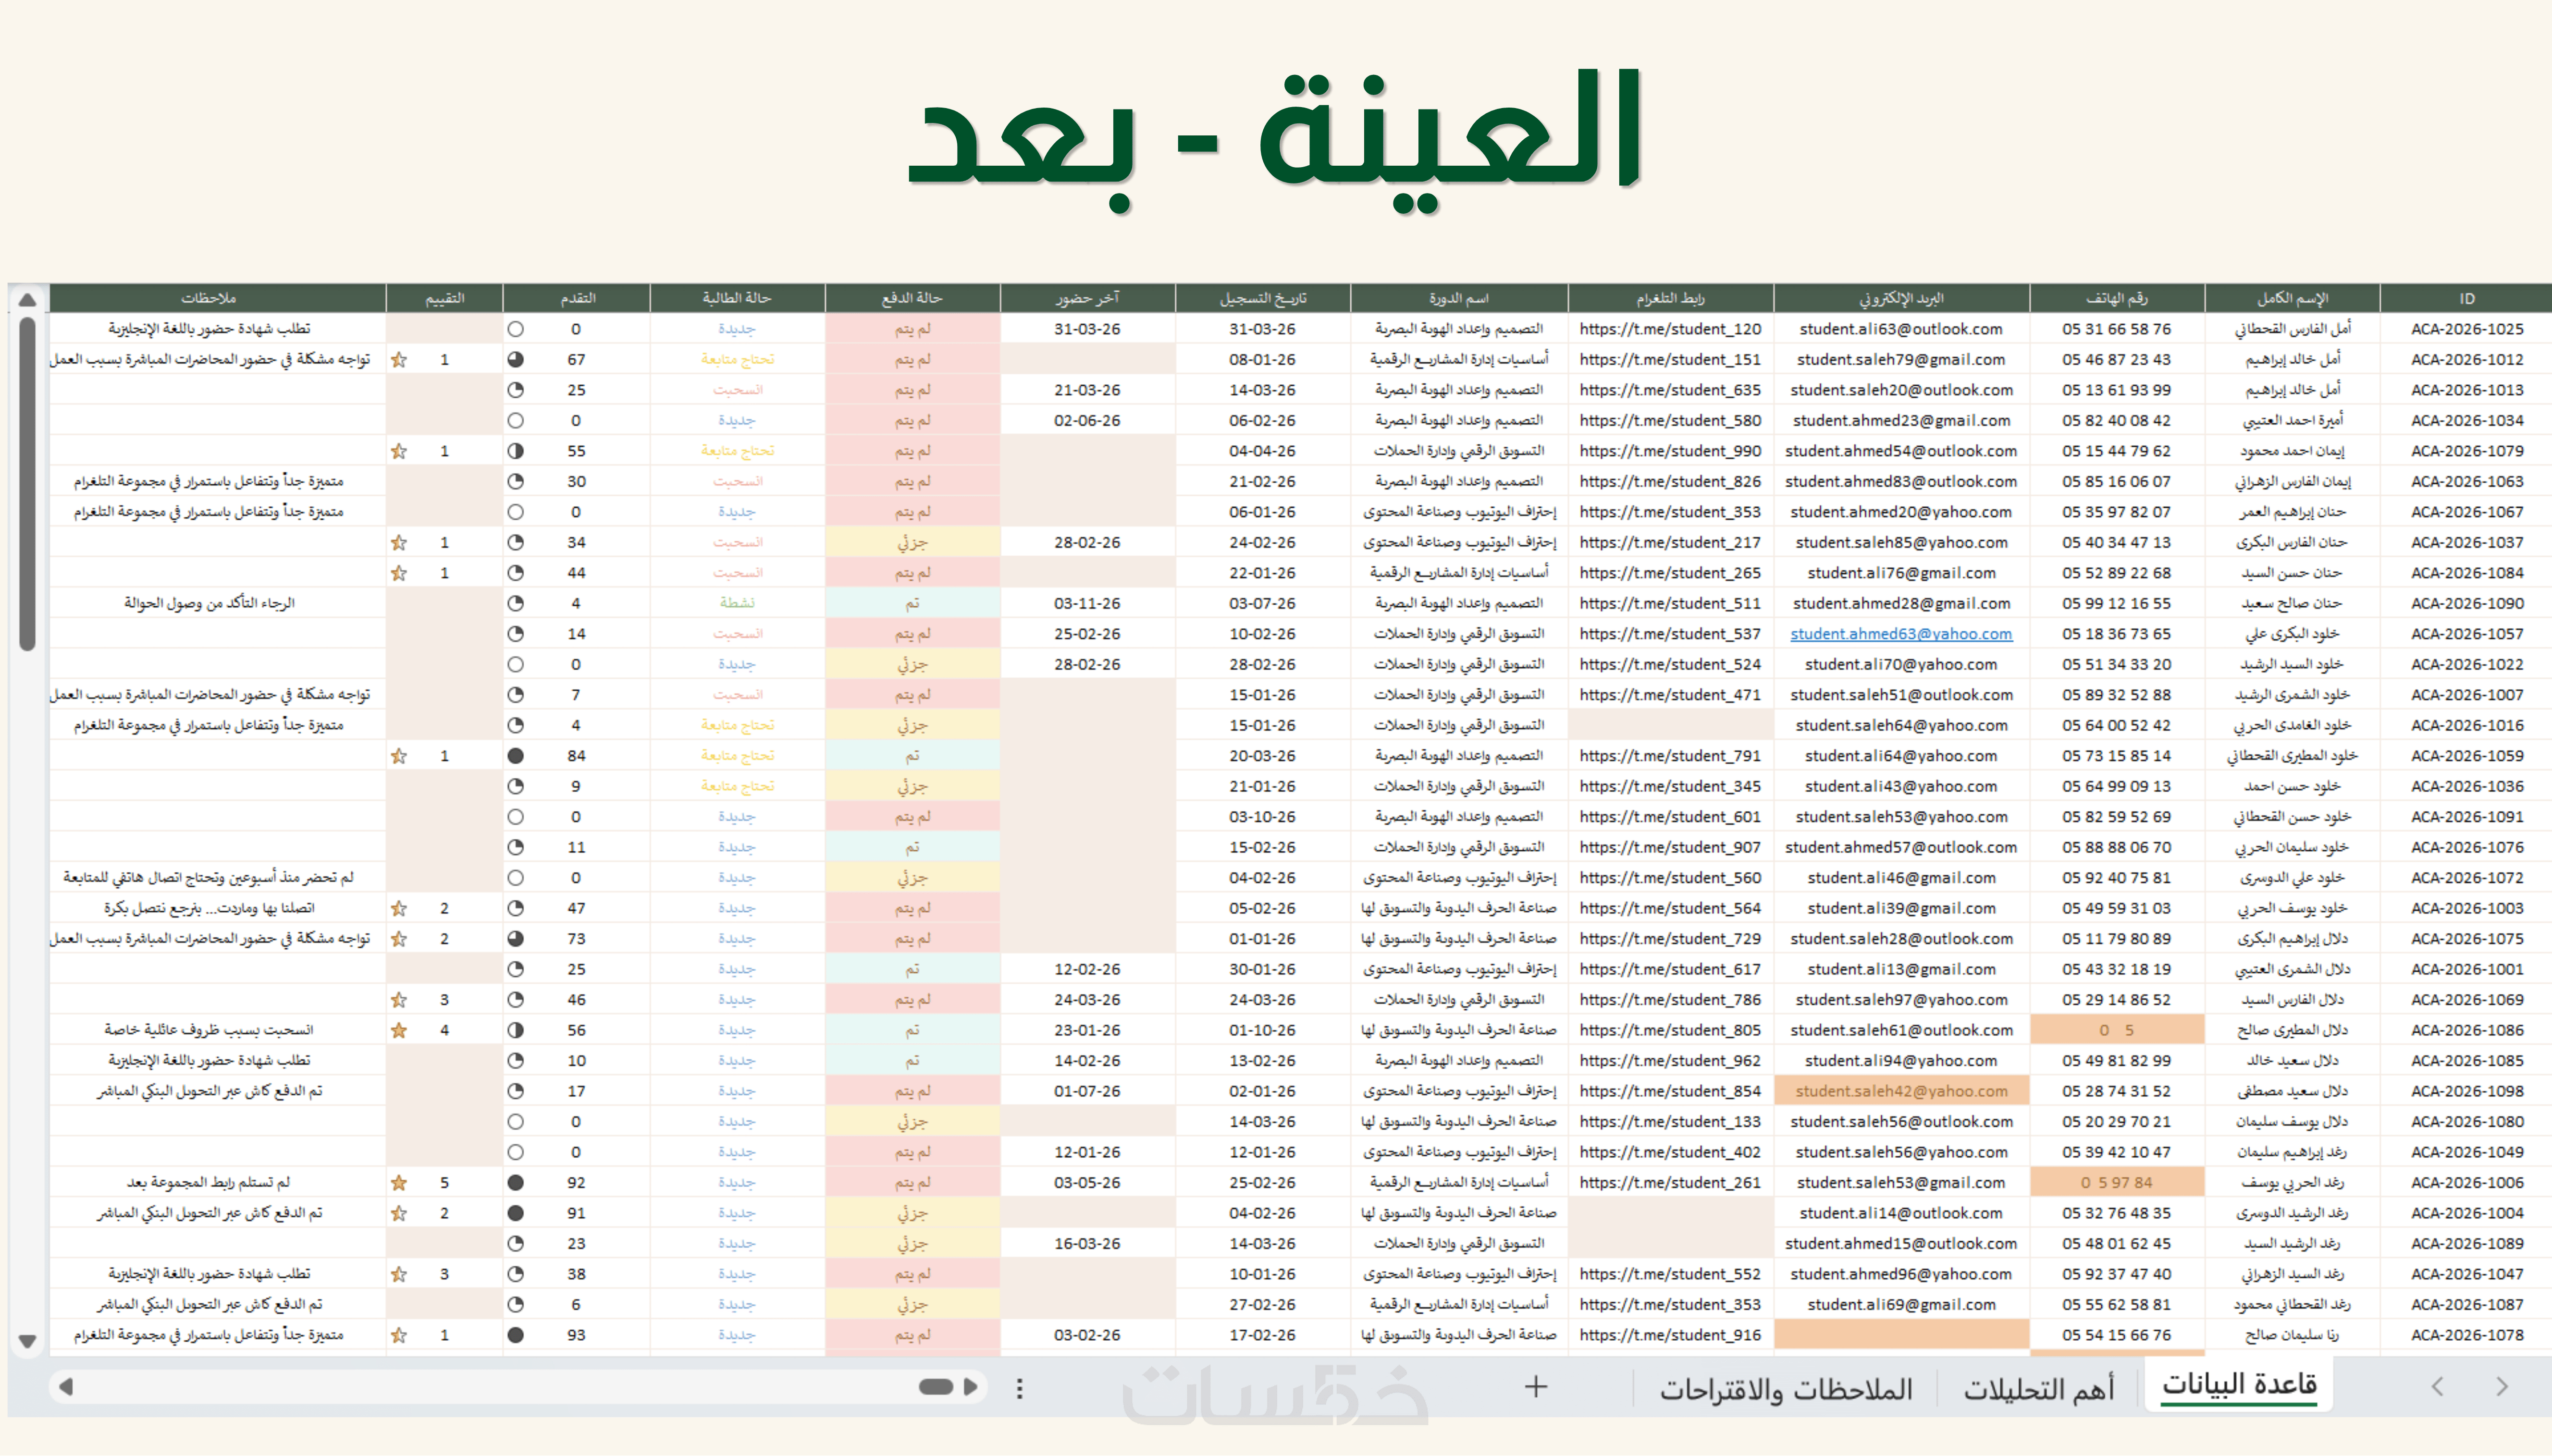Screen dimensions: 2552x1456
Task: Select the الإسم الكامل column header
Action: point(2292,298)
